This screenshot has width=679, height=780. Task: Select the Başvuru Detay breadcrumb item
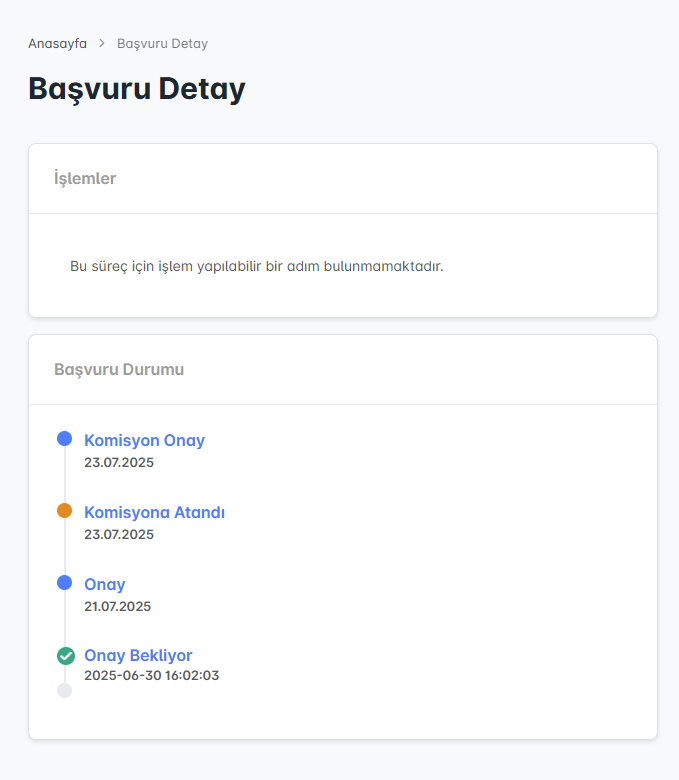162,44
